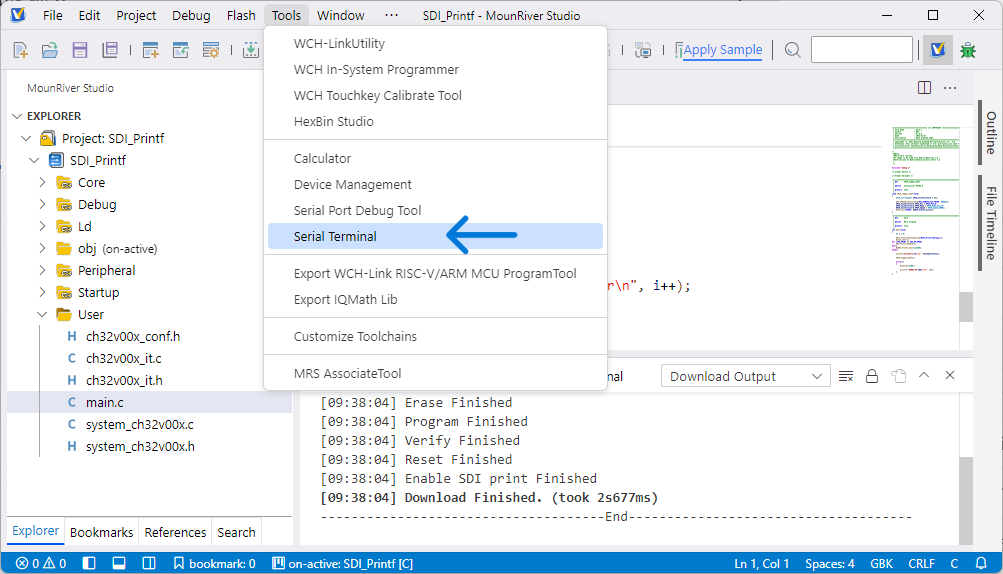Viewport: 1003px width, 574px height.
Task: Open the notifications bell in status bar
Action: pyautogui.click(x=979, y=563)
